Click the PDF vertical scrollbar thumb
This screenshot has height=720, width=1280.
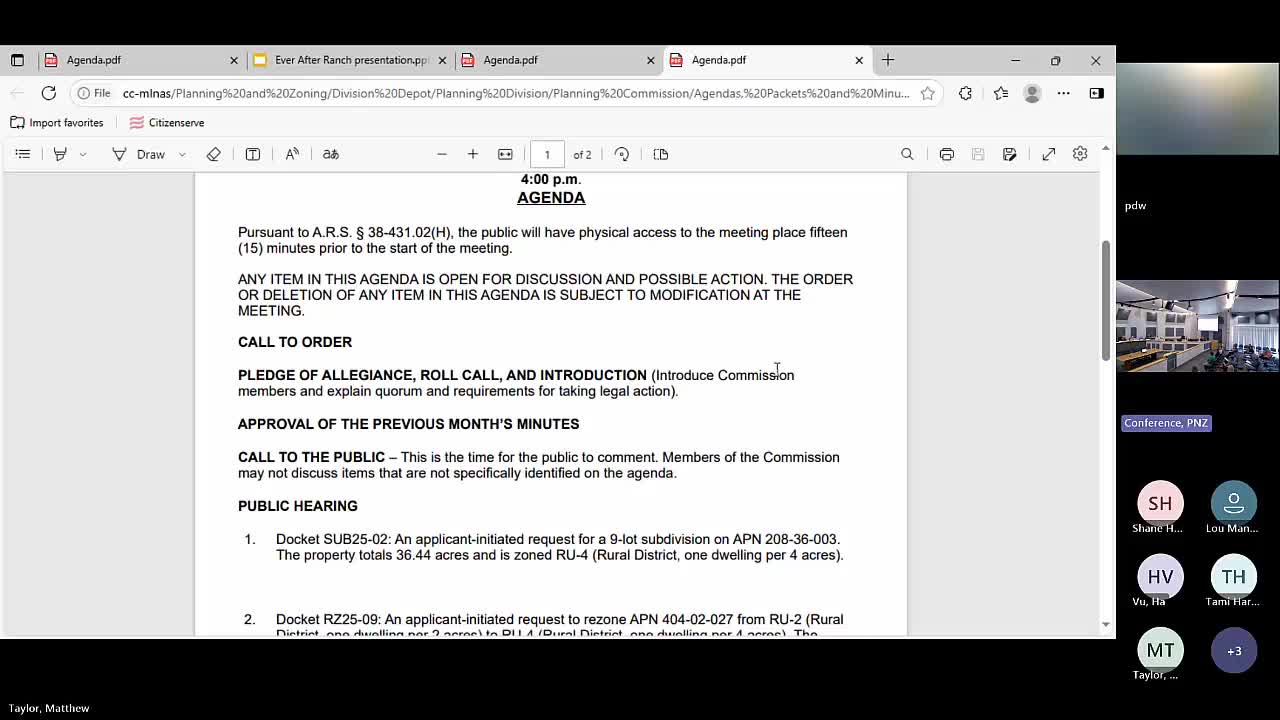tap(1105, 300)
